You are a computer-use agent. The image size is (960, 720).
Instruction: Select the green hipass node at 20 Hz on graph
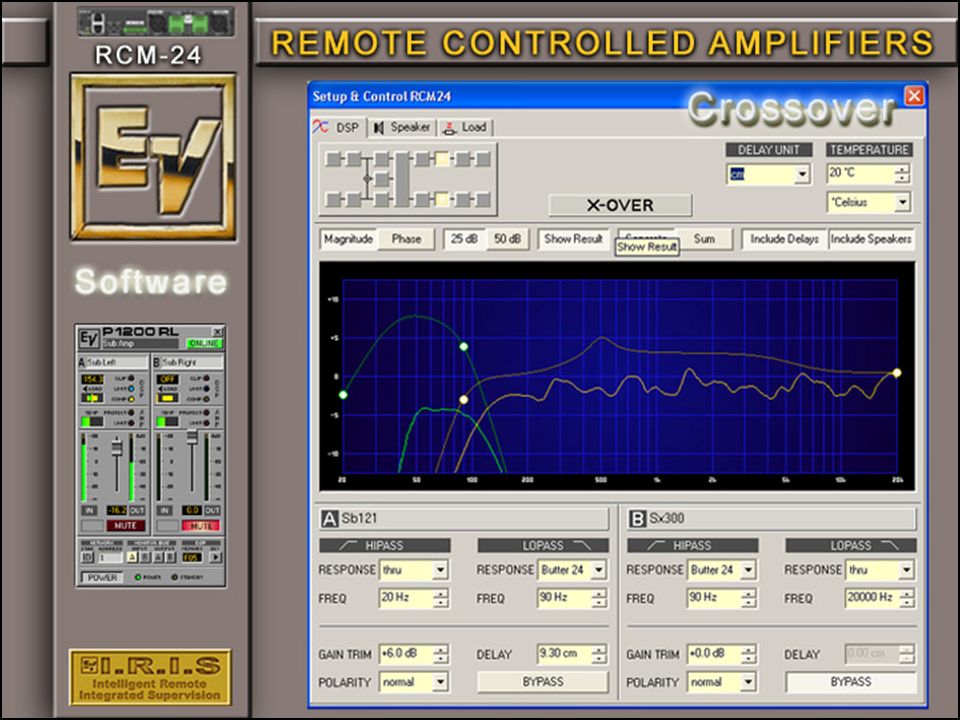343,395
